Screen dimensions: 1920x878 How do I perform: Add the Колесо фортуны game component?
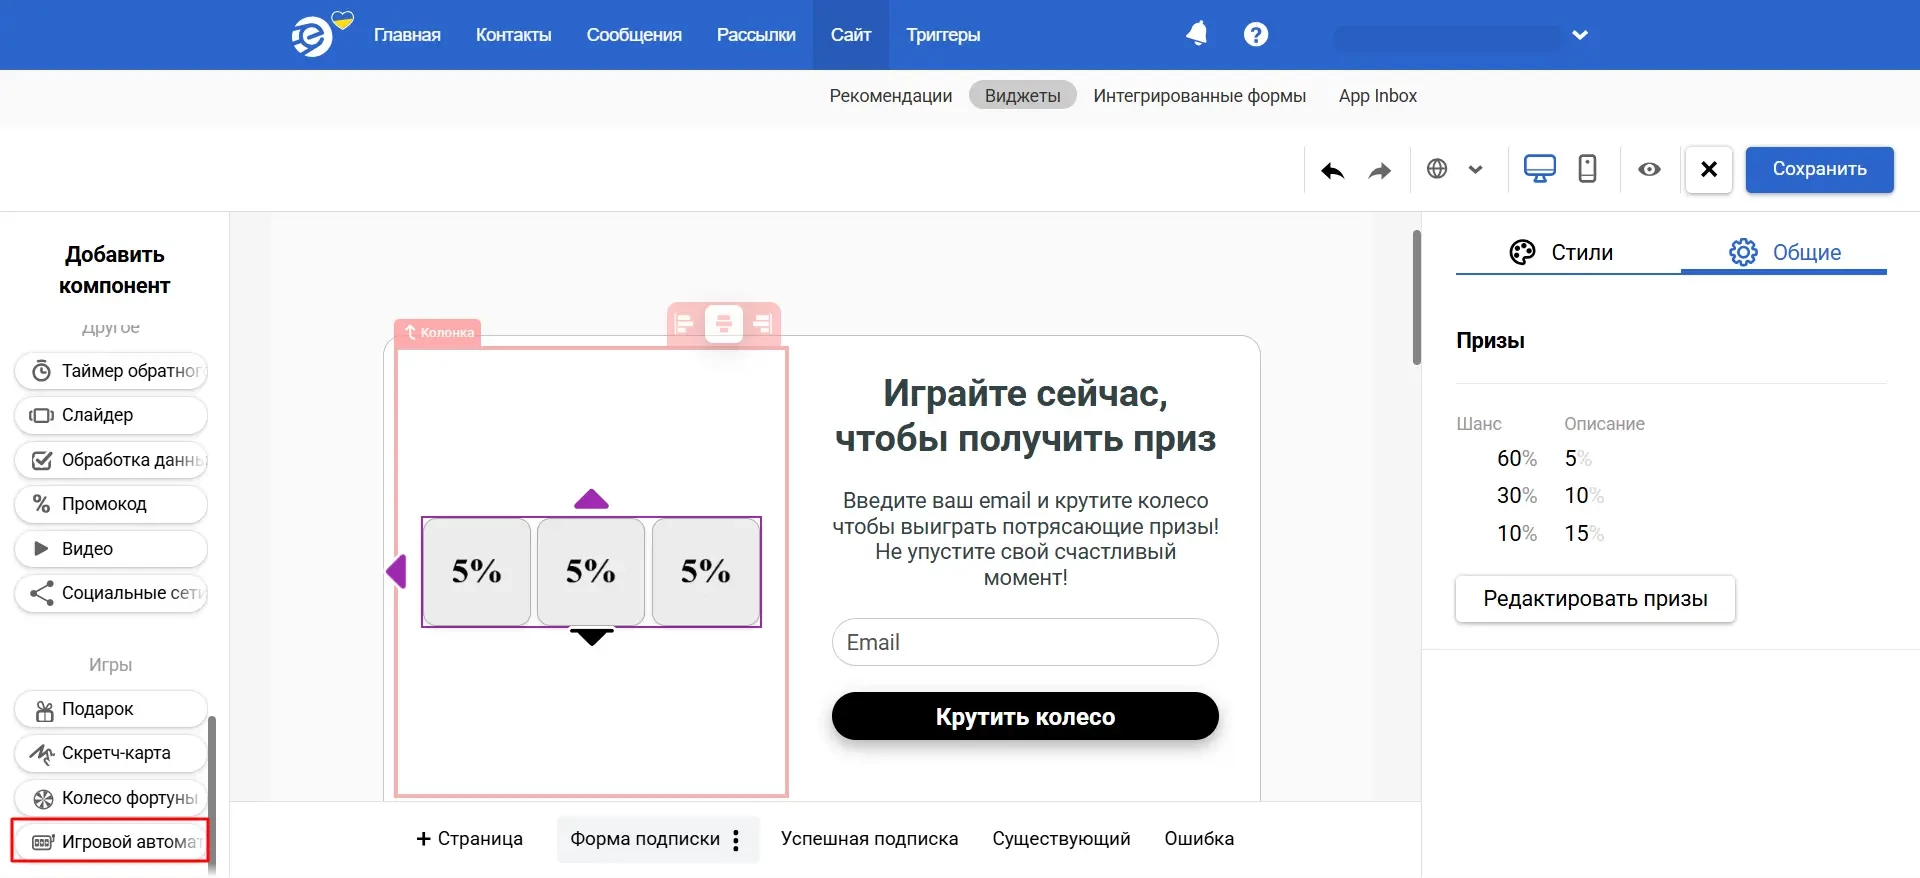click(111, 798)
